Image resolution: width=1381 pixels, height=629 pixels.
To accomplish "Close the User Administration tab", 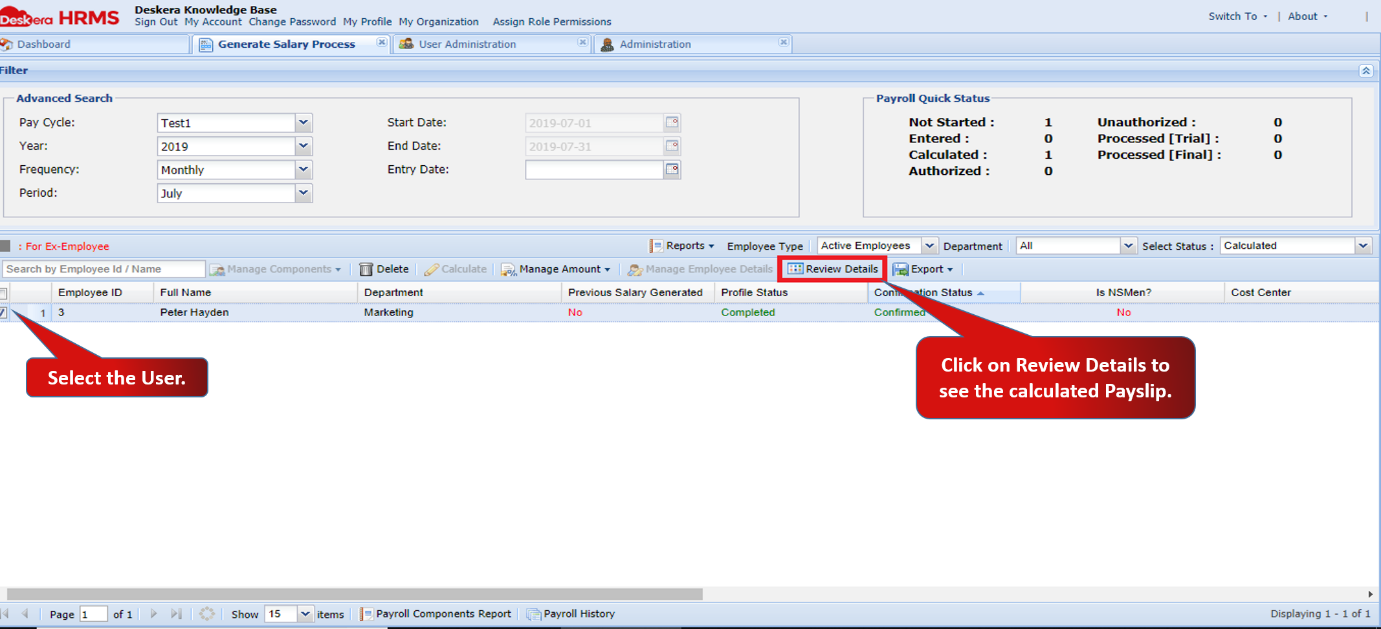I will (x=583, y=42).
